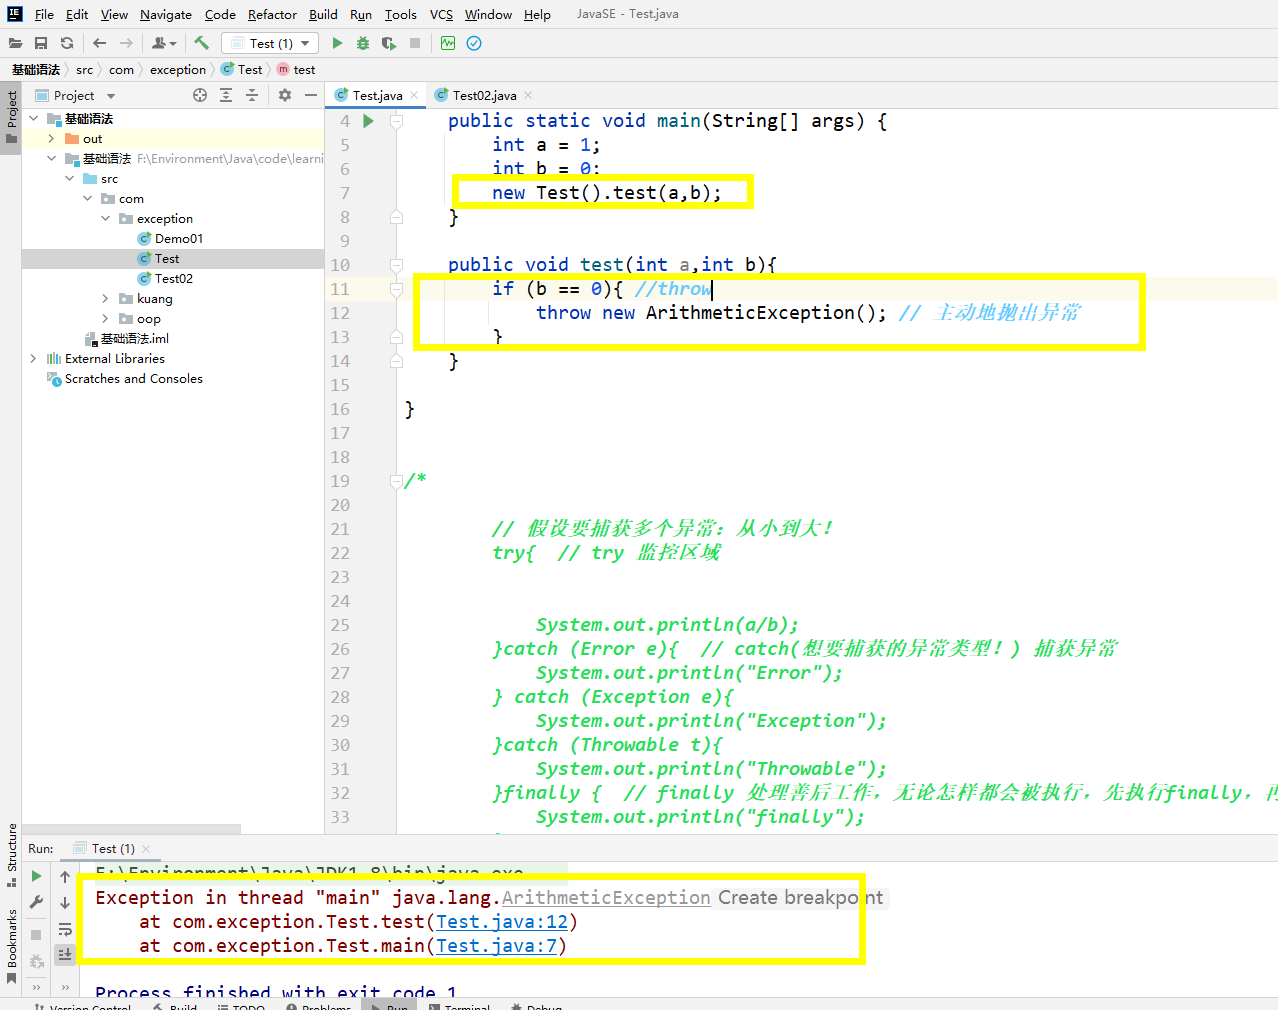The width and height of the screenshot is (1278, 1010).
Task: Start debugging with the green bug icon
Action: pos(363,43)
